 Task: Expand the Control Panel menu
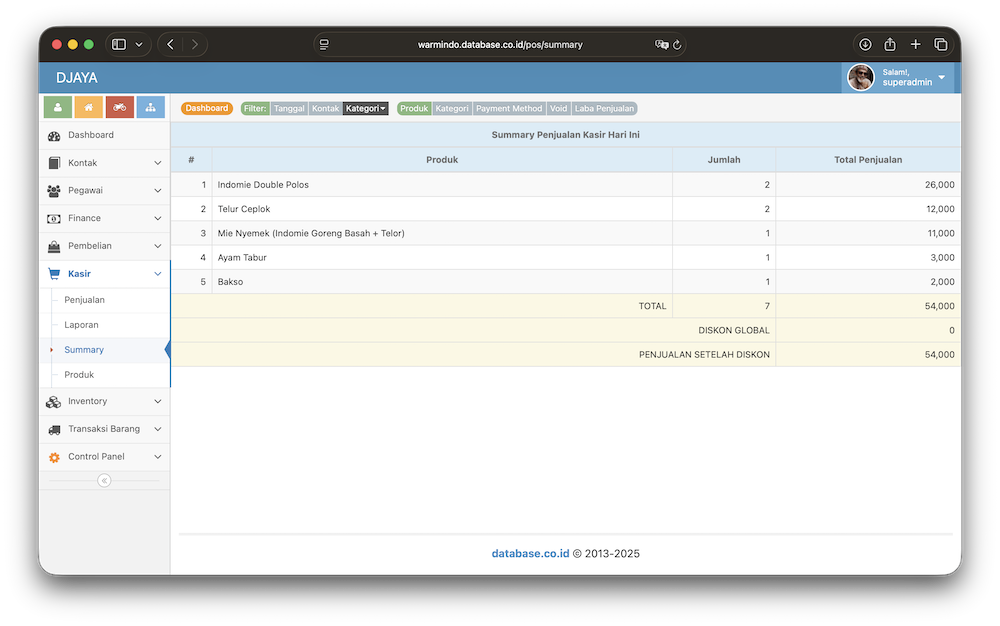click(x=104, y=457)
